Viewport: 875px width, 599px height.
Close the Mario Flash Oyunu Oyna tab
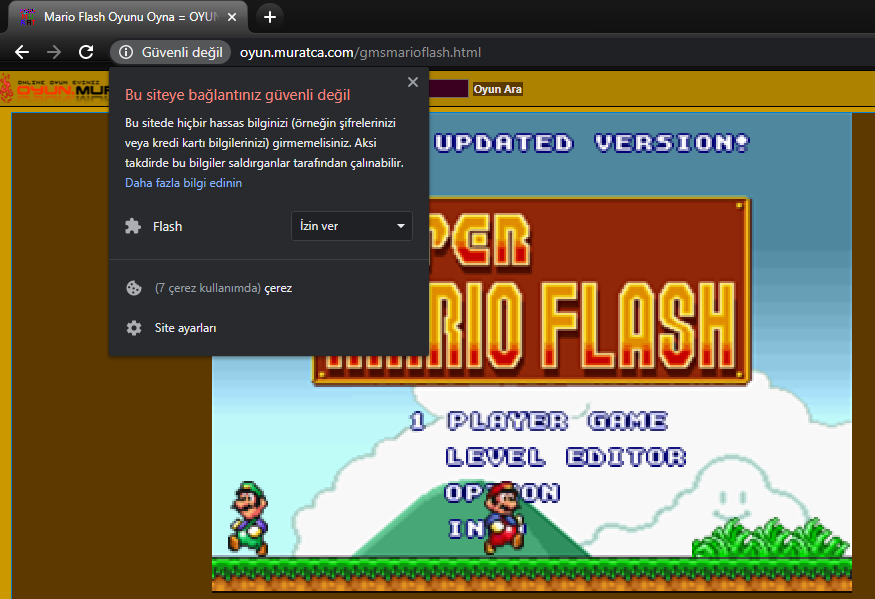(x=233, y=17)
